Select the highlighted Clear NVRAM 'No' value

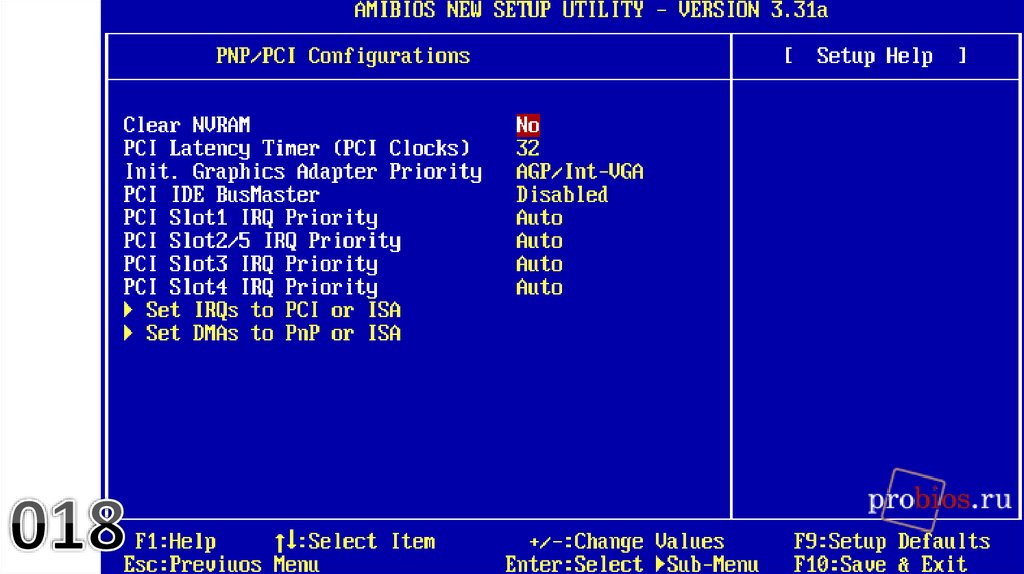pyautogui.click(x=527, y=125)
